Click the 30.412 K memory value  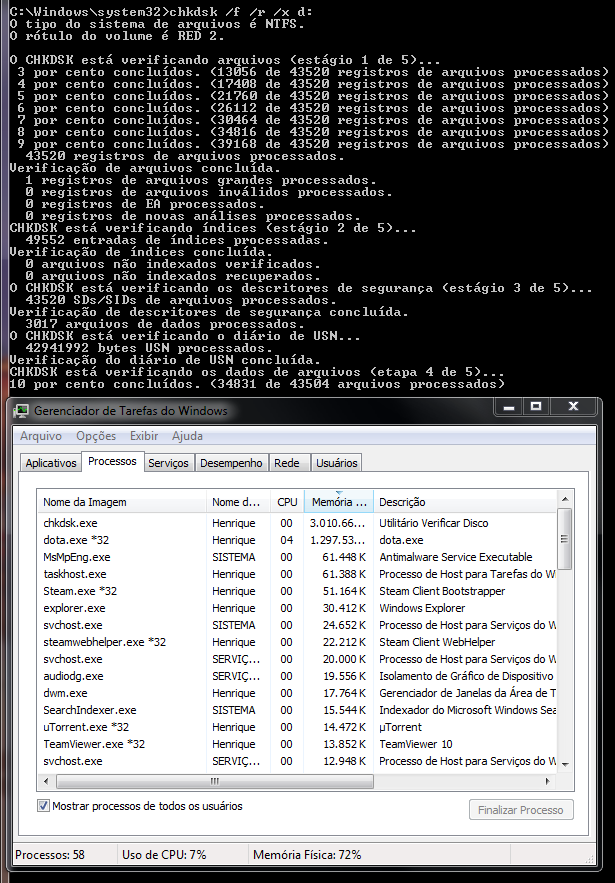coord(344,608)
